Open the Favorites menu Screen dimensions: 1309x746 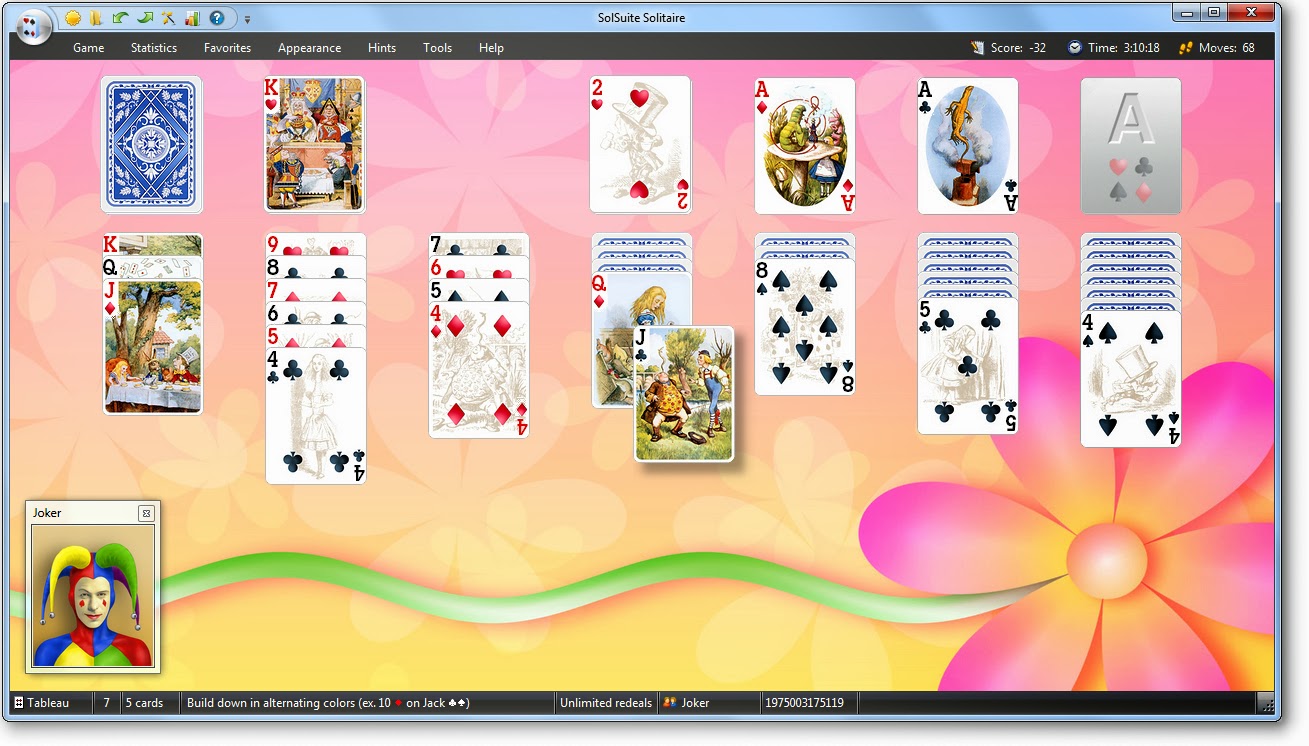coord(227,48)
